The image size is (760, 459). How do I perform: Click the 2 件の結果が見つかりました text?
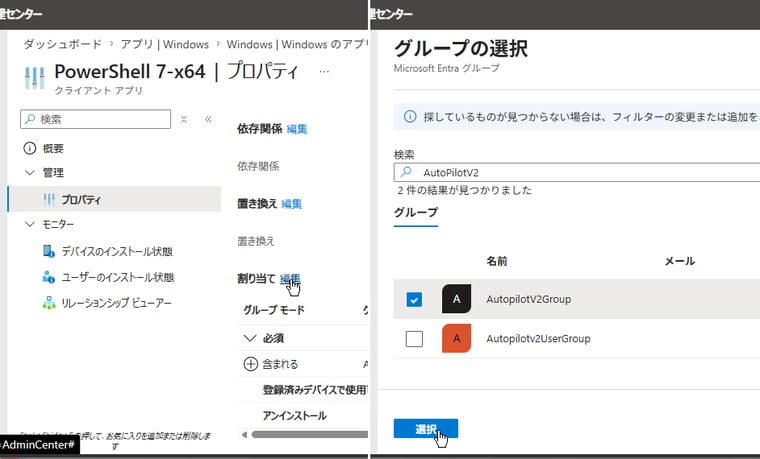click(x=465, y=190)
